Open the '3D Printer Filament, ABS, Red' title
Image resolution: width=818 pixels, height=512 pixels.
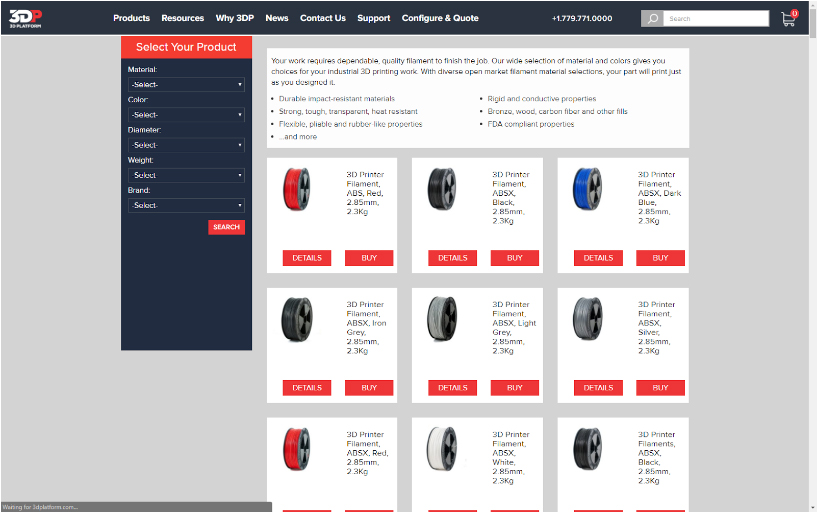coord(365,193)
